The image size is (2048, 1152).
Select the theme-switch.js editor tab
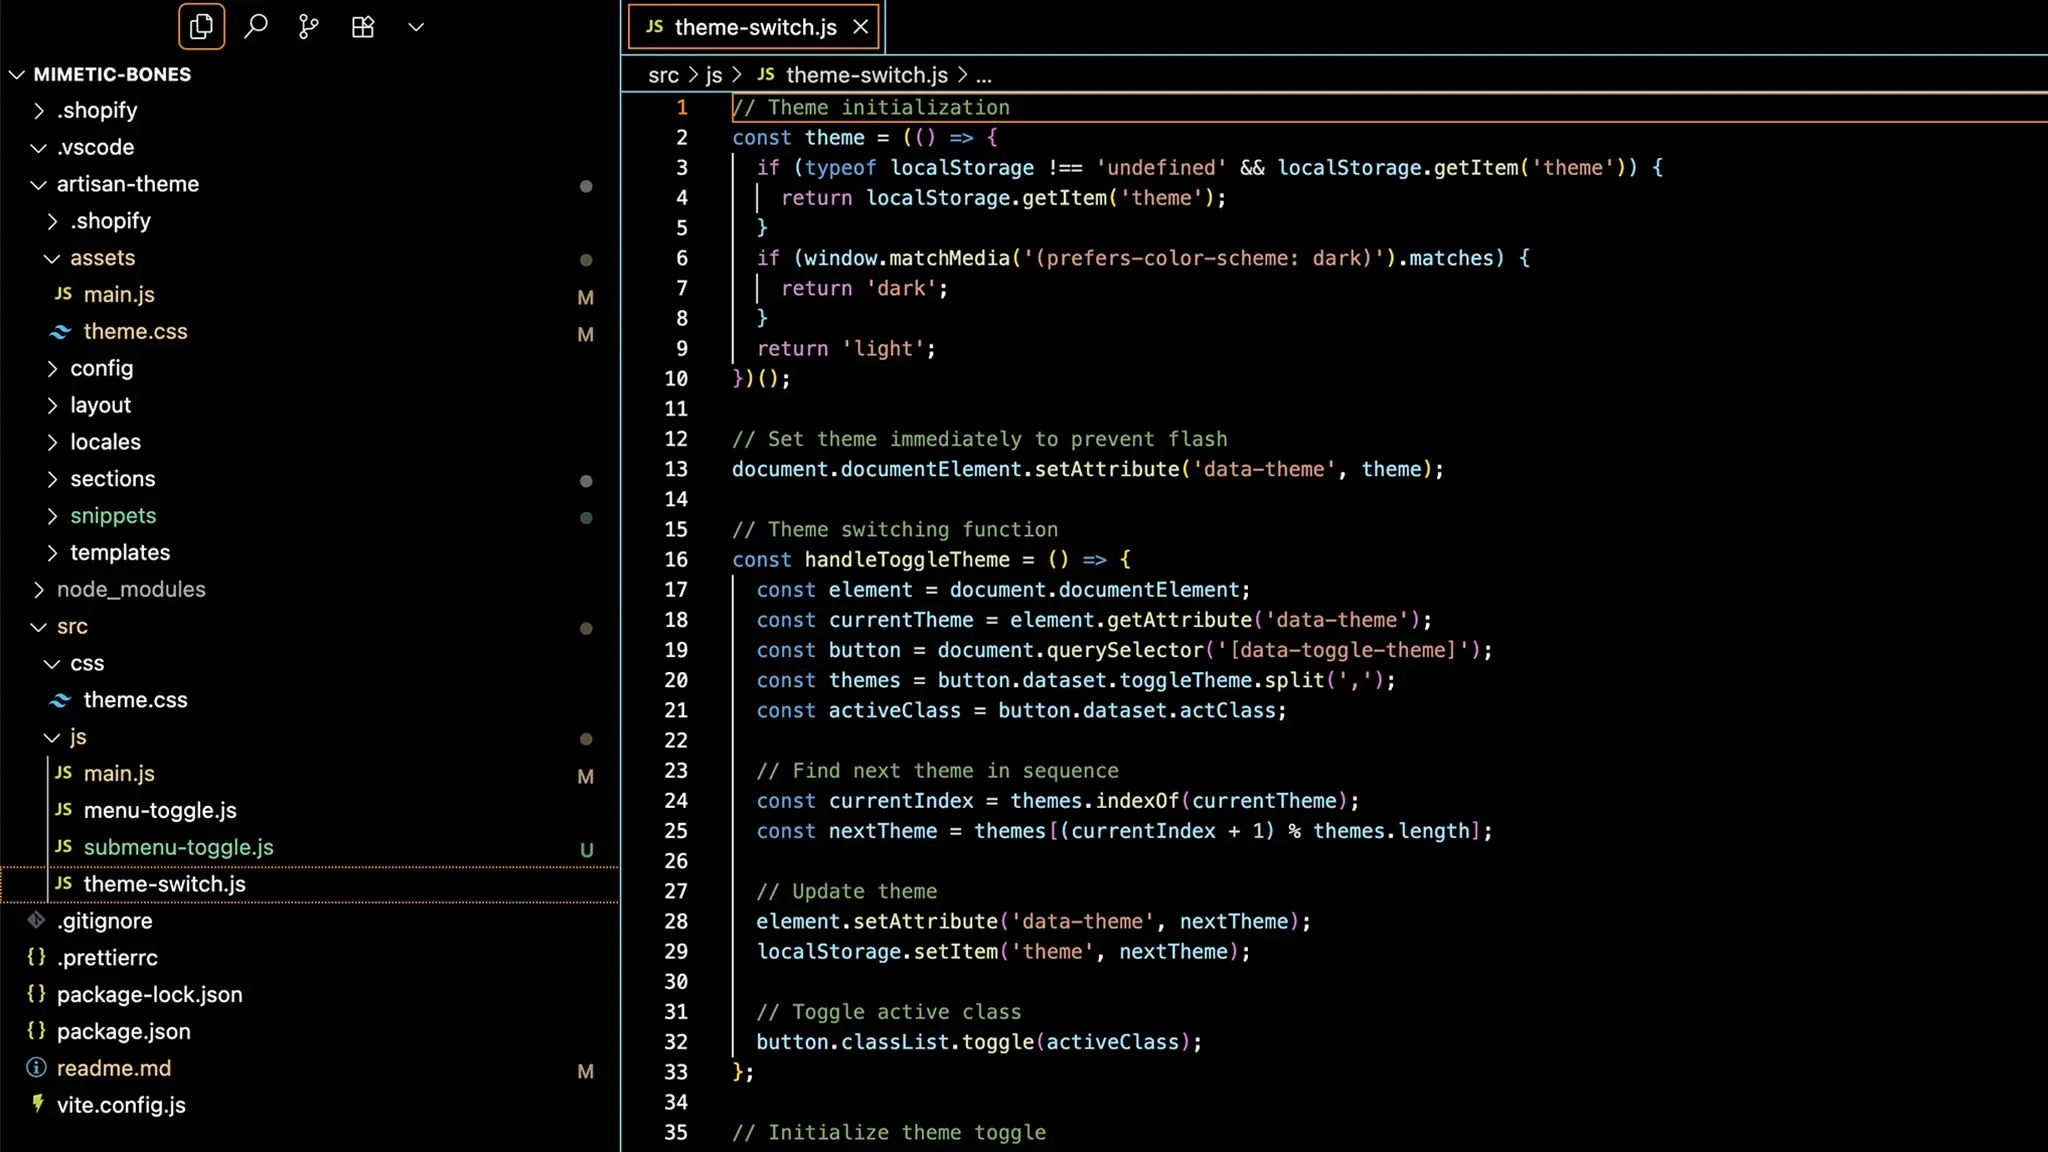pos(754,27)
